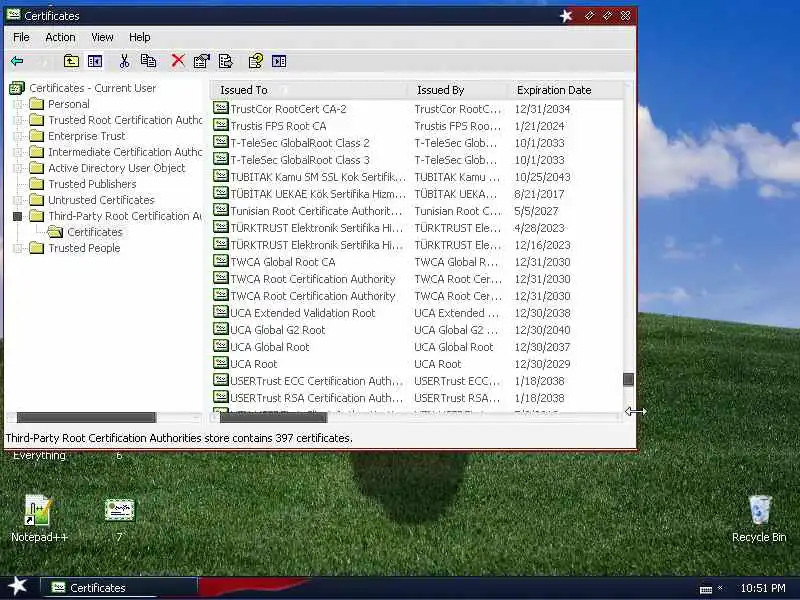Click the taskbar clock 10:51 PM

tap(763, 588)
